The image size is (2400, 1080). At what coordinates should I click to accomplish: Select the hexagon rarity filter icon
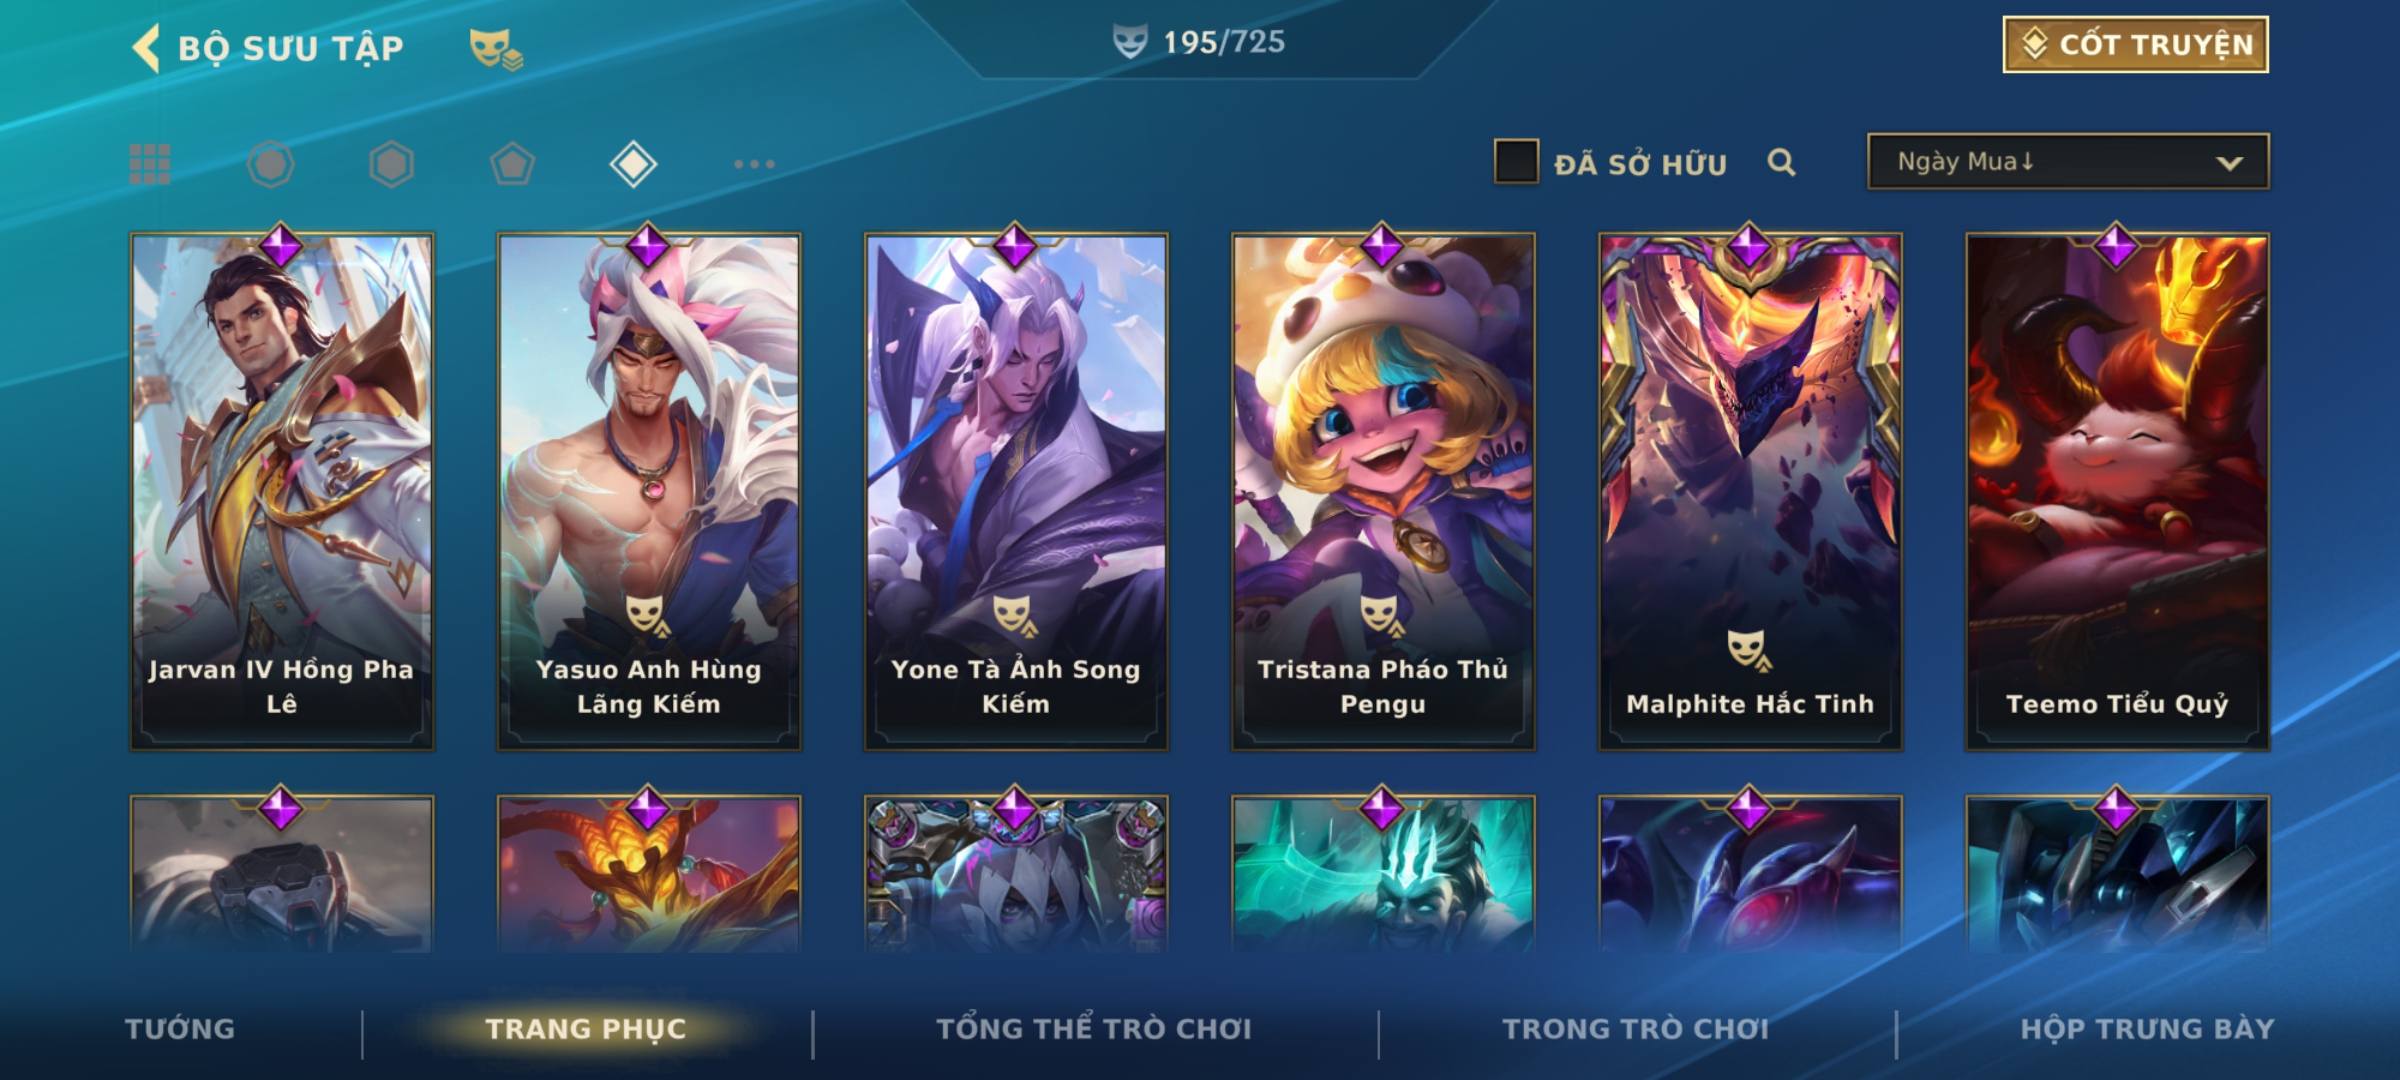391,164
